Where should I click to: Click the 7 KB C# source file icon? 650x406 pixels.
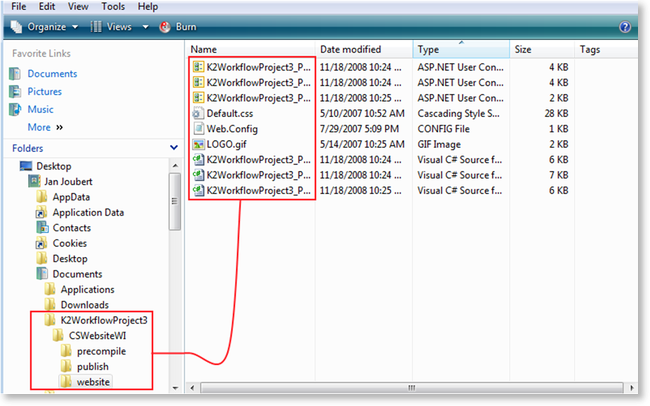(x=199, y=175)
